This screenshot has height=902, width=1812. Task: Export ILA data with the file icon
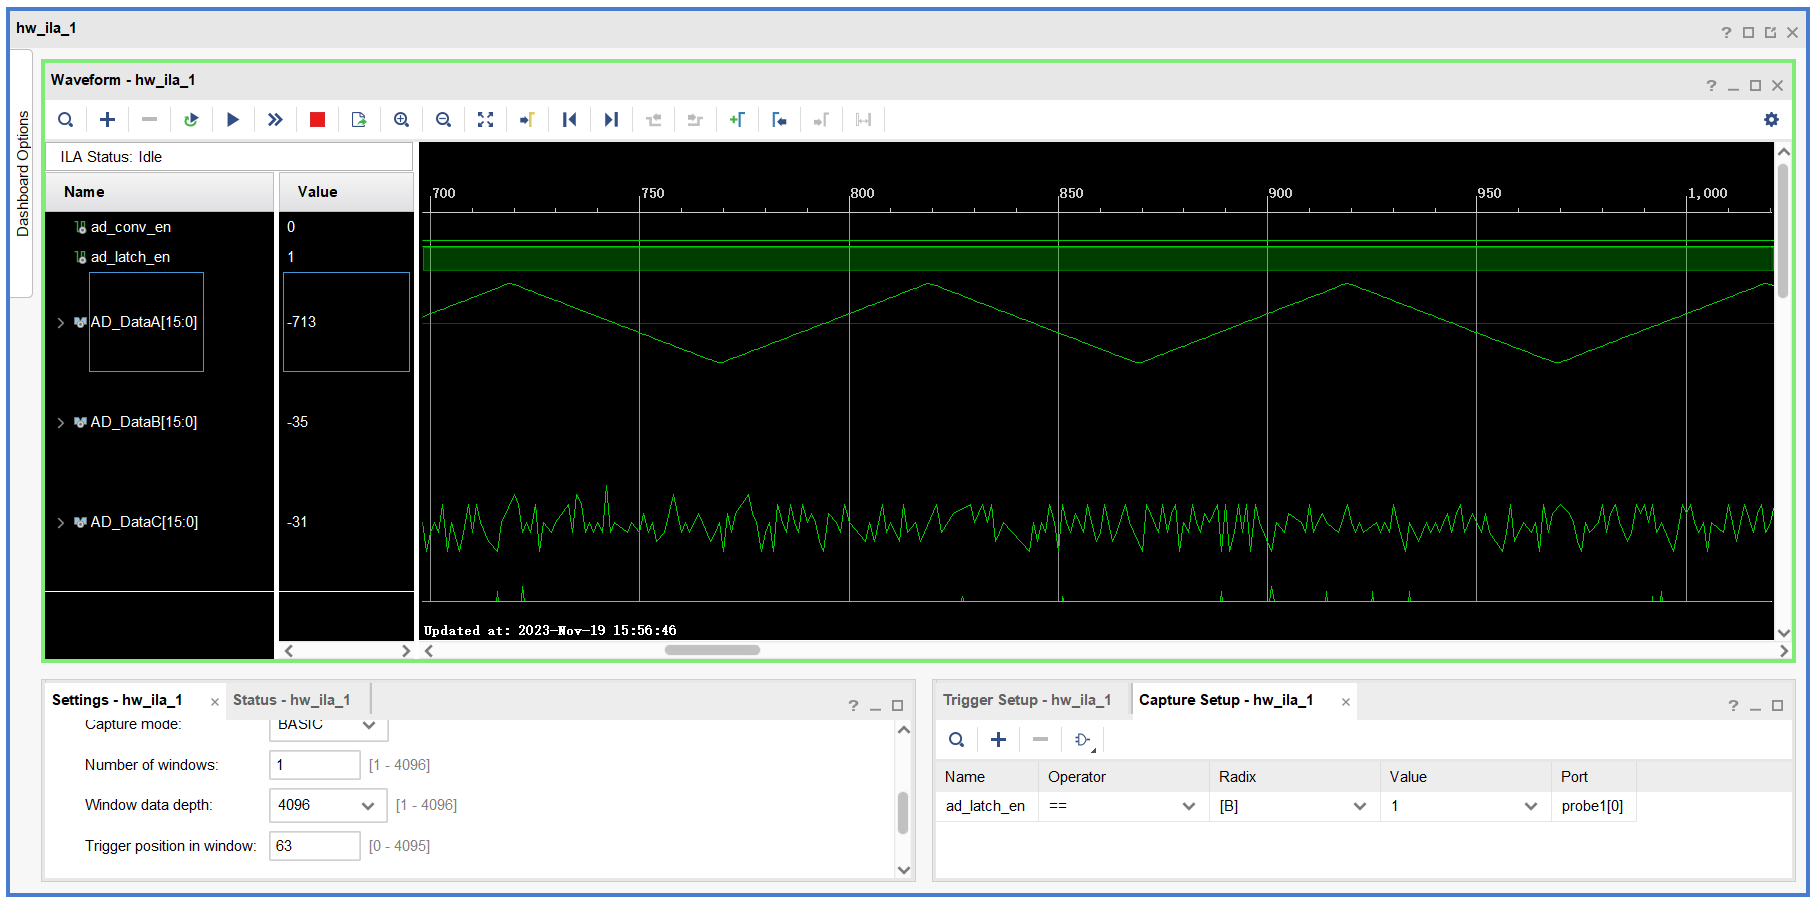[x=359, y=120]
